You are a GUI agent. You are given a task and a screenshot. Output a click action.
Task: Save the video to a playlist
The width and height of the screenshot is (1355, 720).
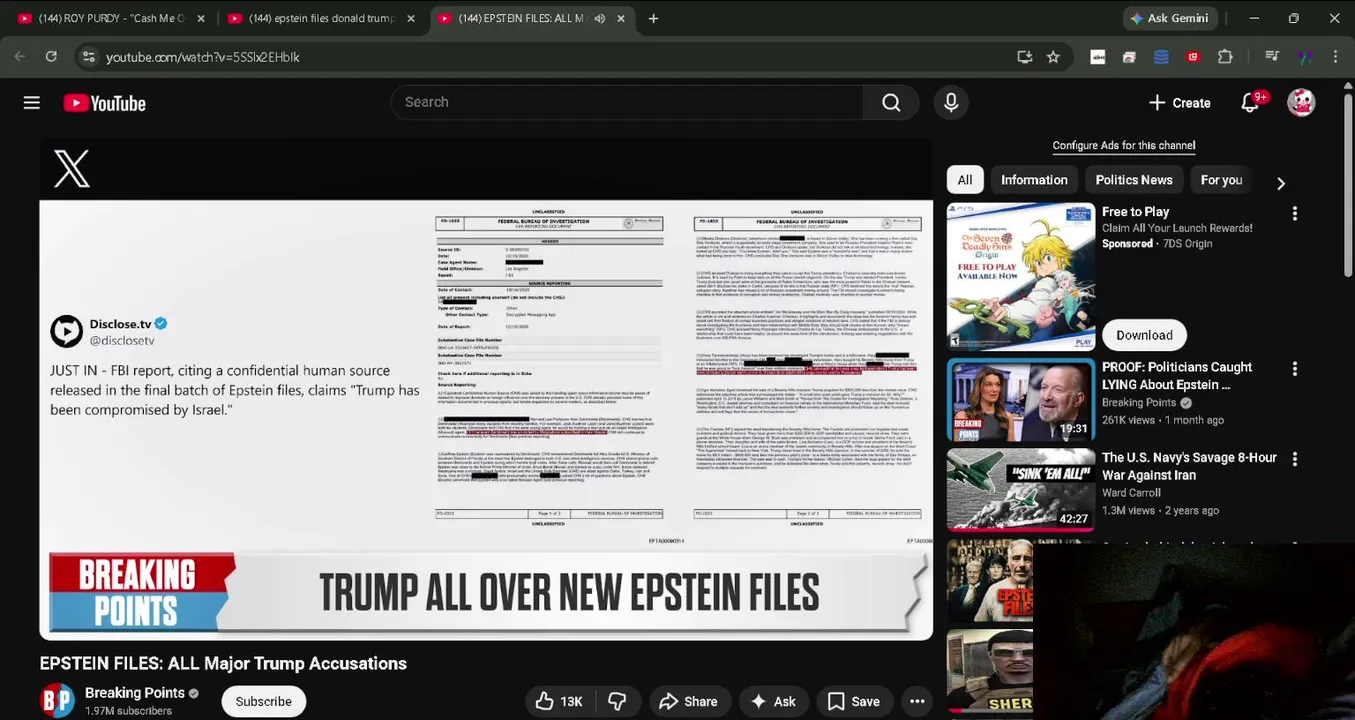point(853,701)
